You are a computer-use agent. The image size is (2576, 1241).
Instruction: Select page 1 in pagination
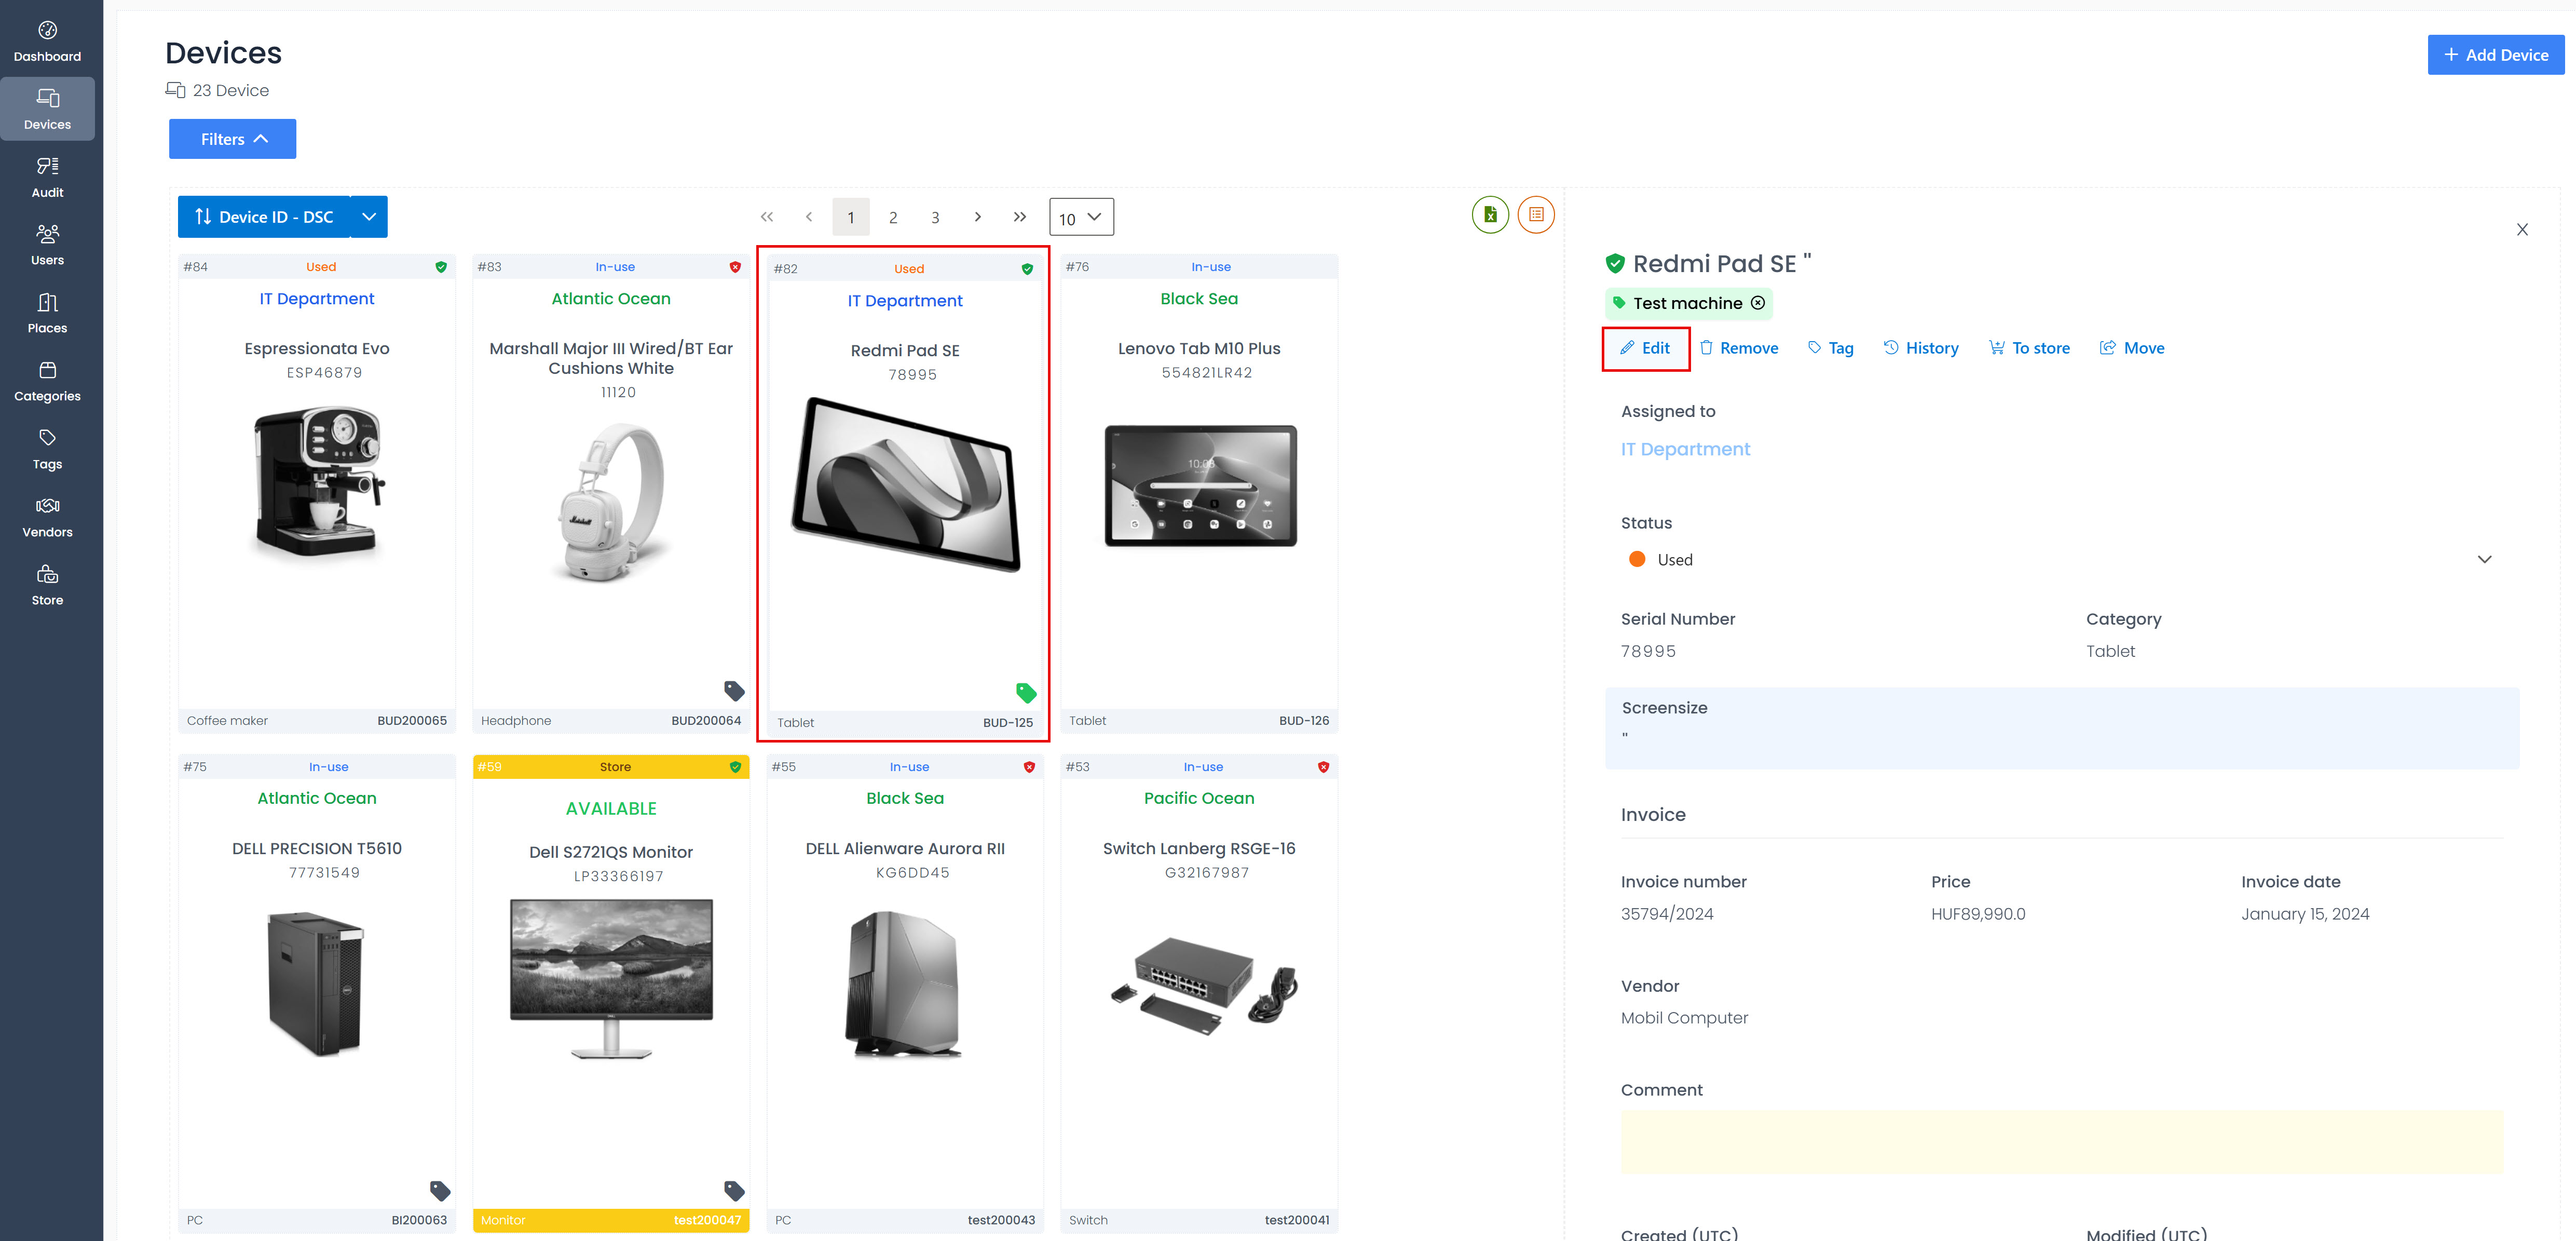pyautogui.click(x=851, y=217)
